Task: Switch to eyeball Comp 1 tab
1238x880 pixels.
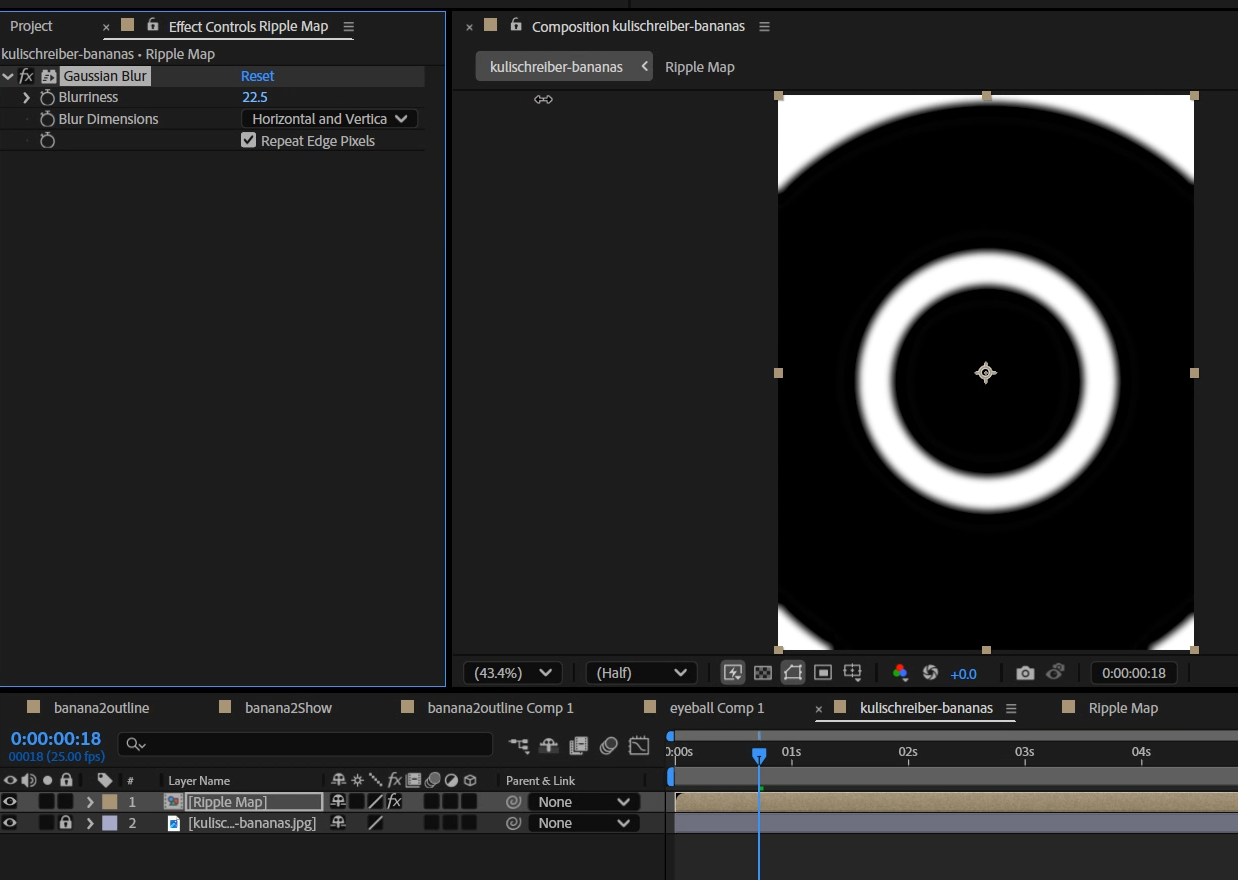Action: click(x=717, y=708)
